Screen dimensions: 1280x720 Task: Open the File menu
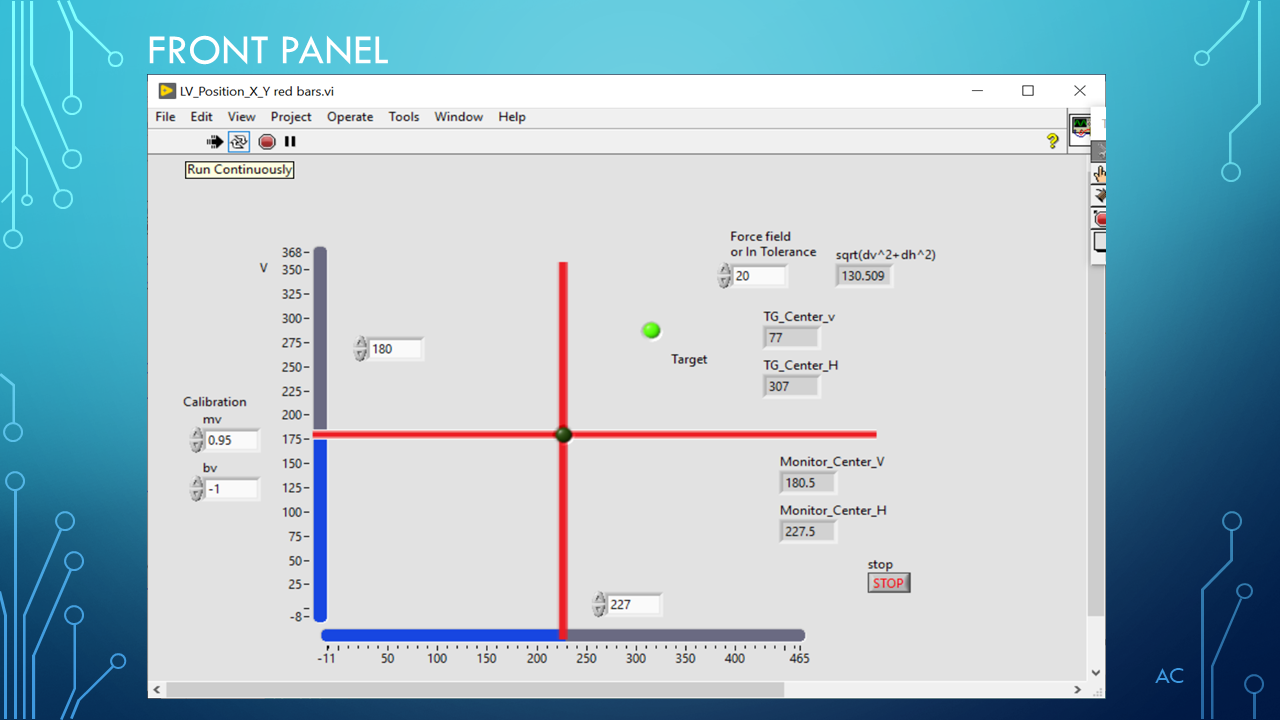point(165,117)
